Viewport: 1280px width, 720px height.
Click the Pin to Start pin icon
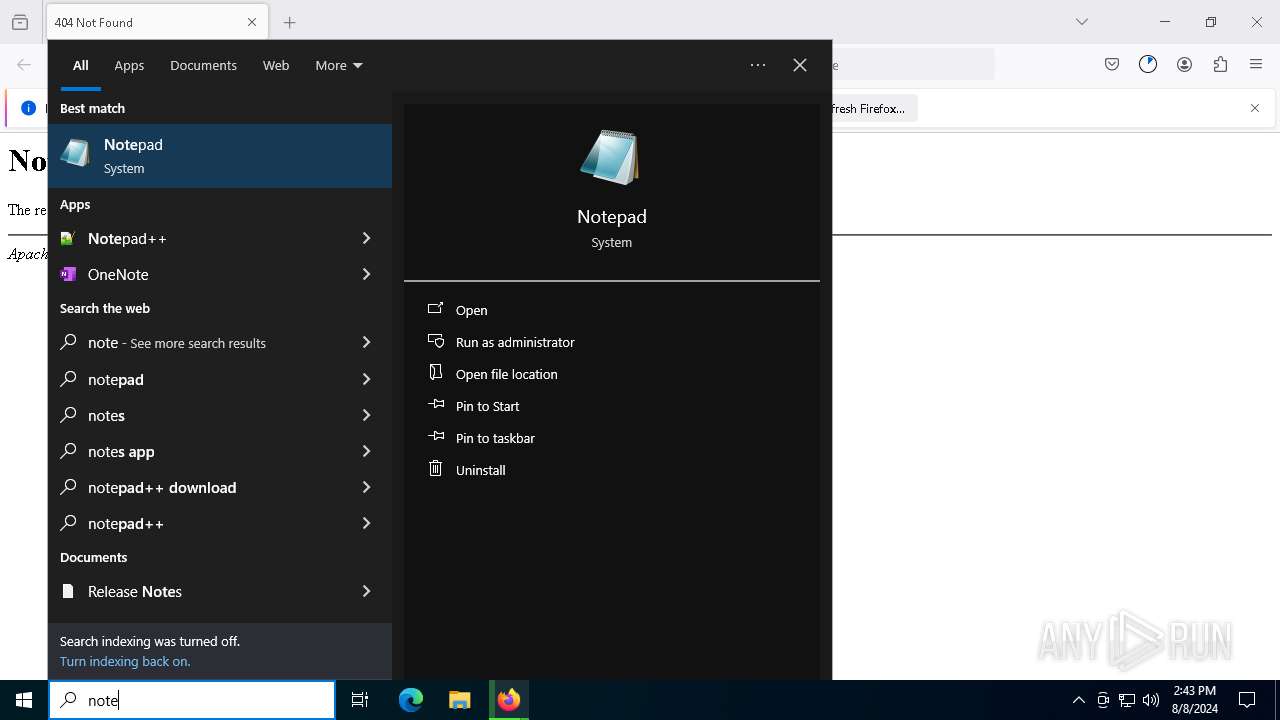[x=436, y=405]
